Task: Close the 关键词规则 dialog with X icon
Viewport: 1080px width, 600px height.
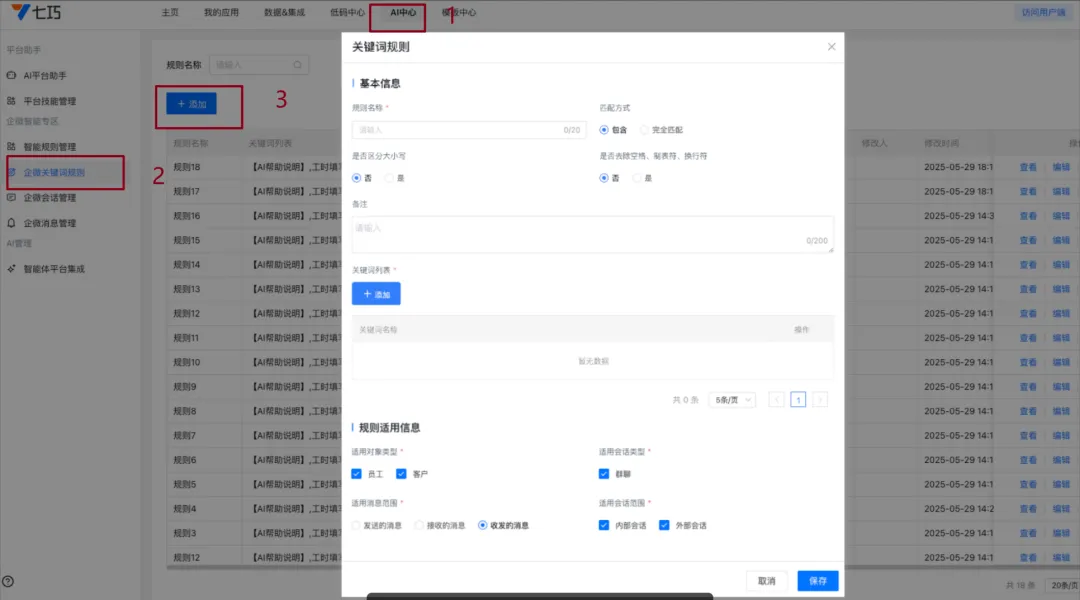Action: 831,47
